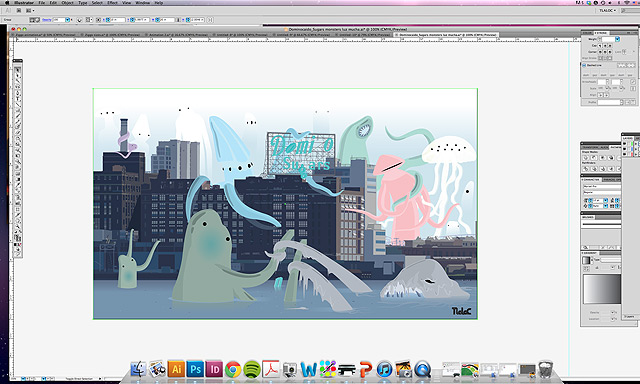This screenshot has width=640, height=384.
Task: Open the Opacity dropdown in Control bar
Action: pyautogui.click(x=68, y=20)
